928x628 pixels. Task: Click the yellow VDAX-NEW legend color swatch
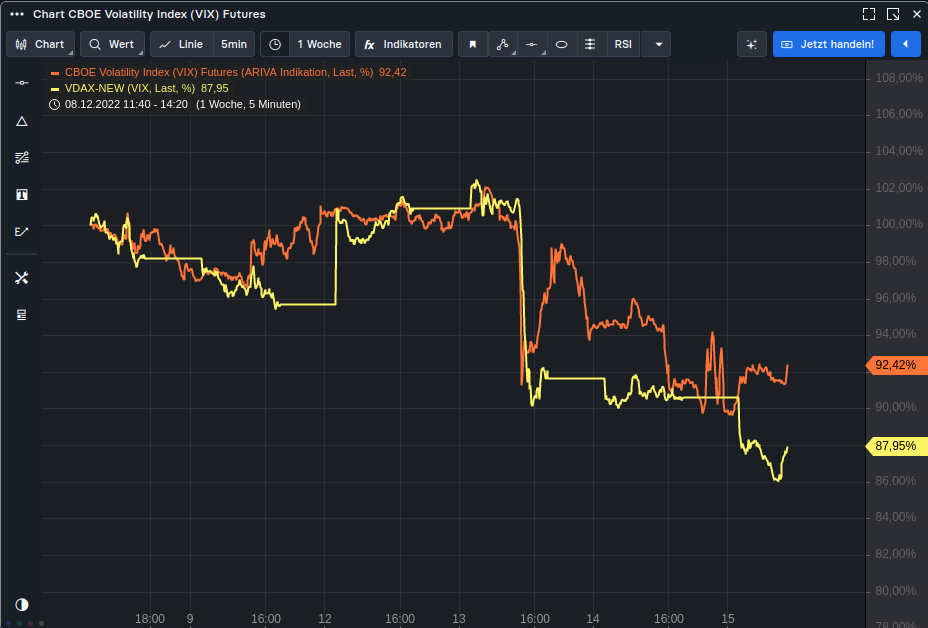coord(55,88)
